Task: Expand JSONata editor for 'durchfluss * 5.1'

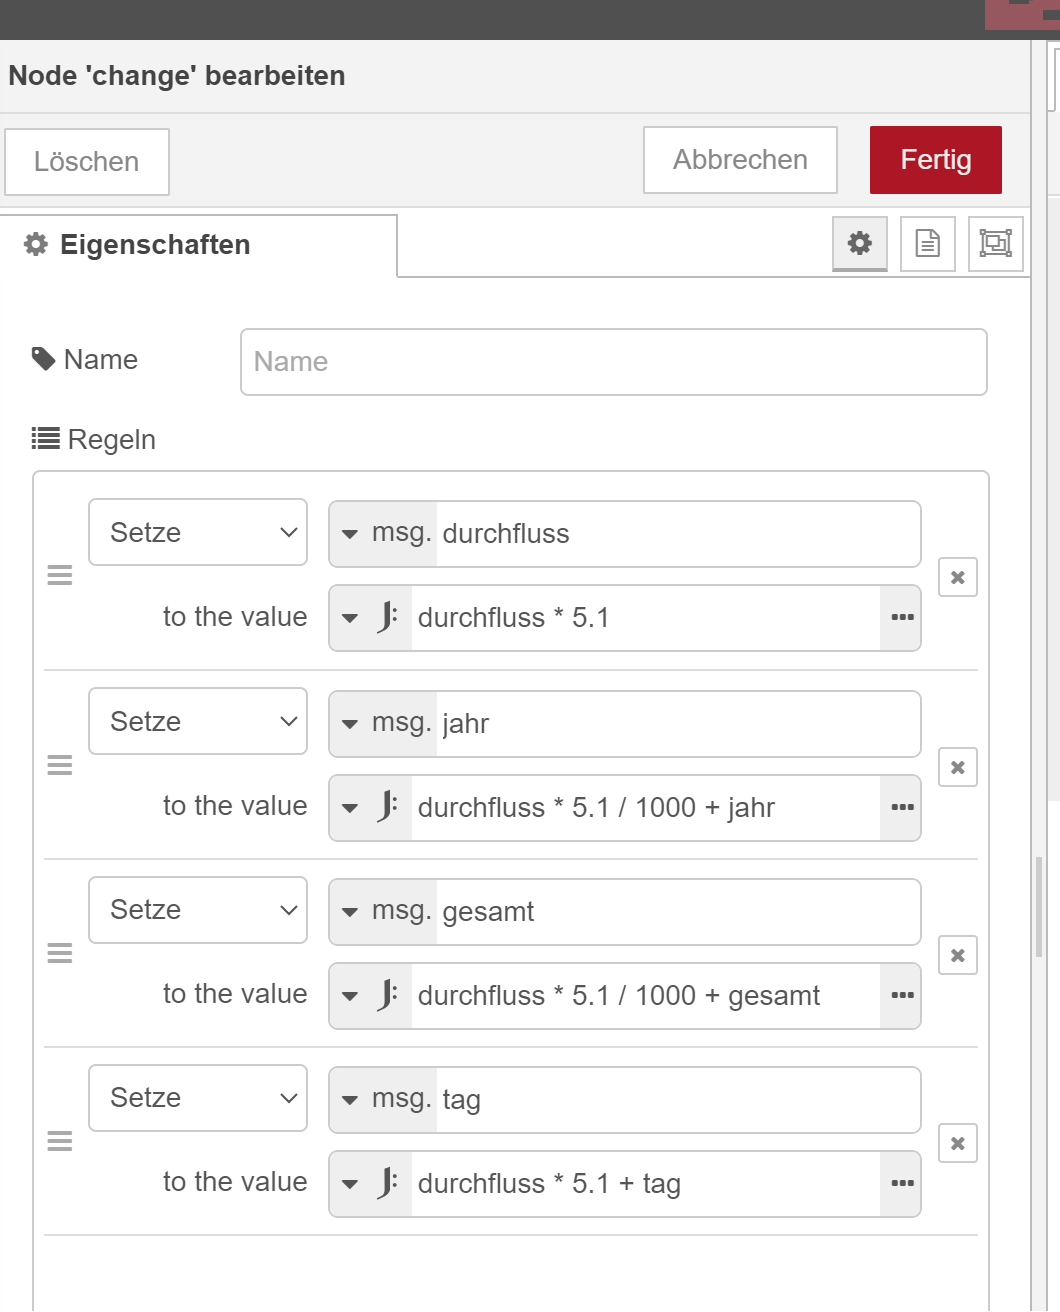Action: [x=901, y=618]
